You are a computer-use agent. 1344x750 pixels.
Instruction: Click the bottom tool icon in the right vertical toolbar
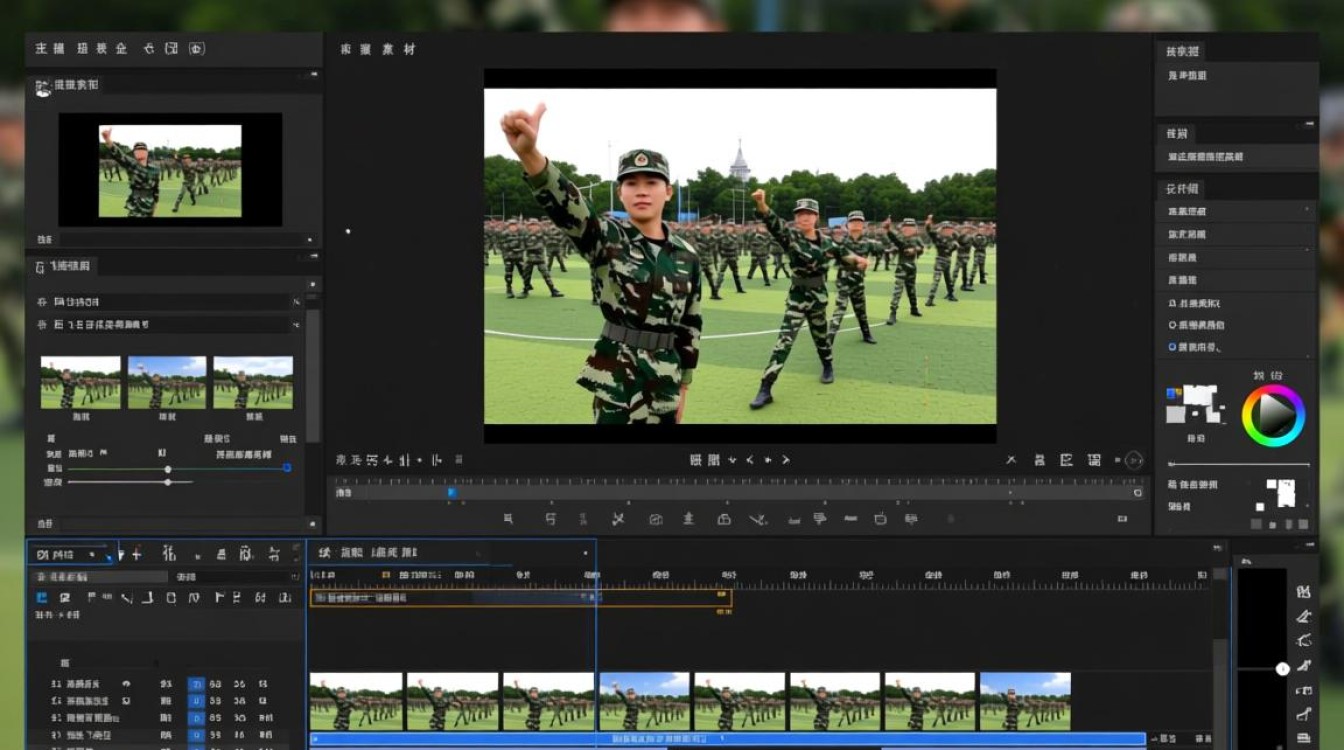pos(1304,739)
